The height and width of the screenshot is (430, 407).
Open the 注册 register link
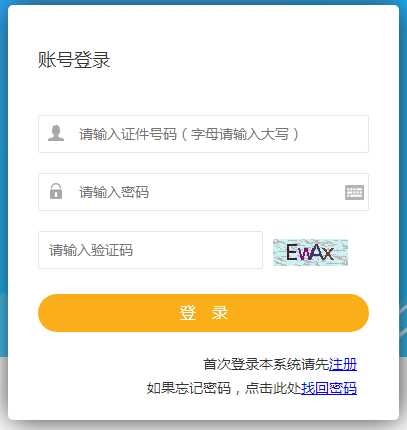click(343, 364)
